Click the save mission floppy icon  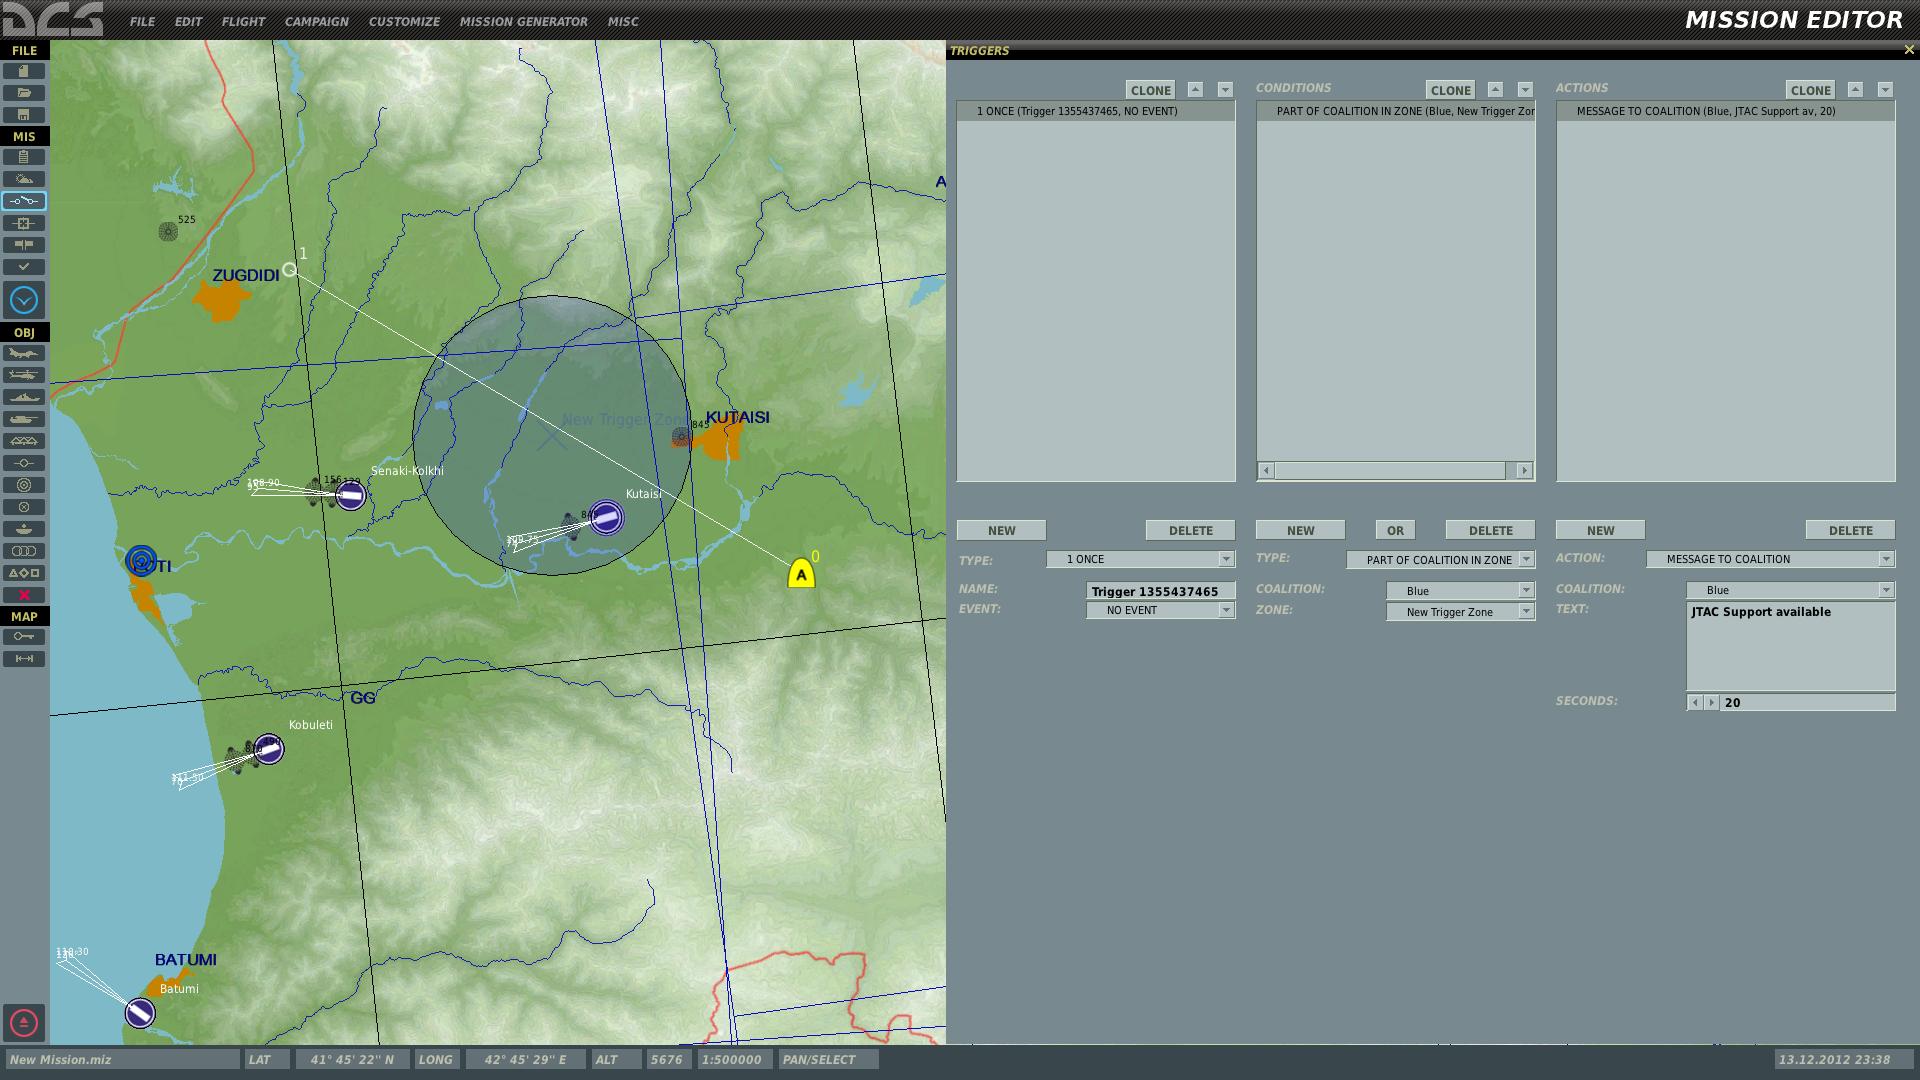coord(24,114)
